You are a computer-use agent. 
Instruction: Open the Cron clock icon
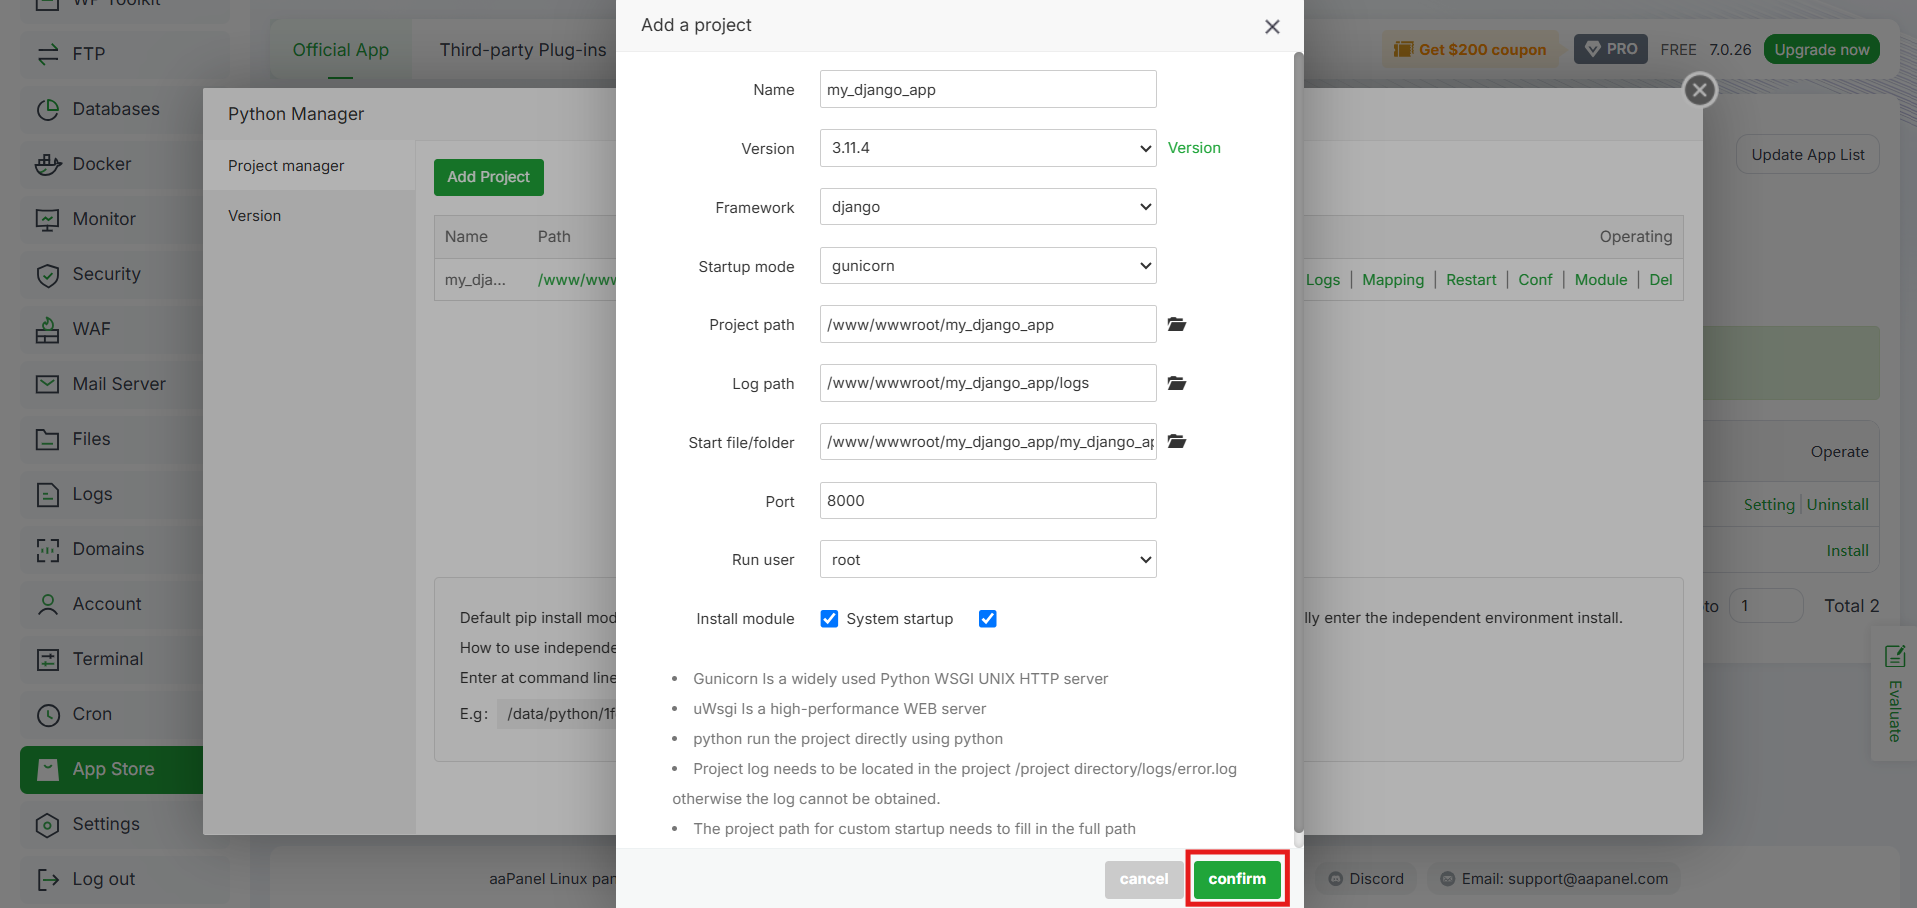(x=48, y=714)
